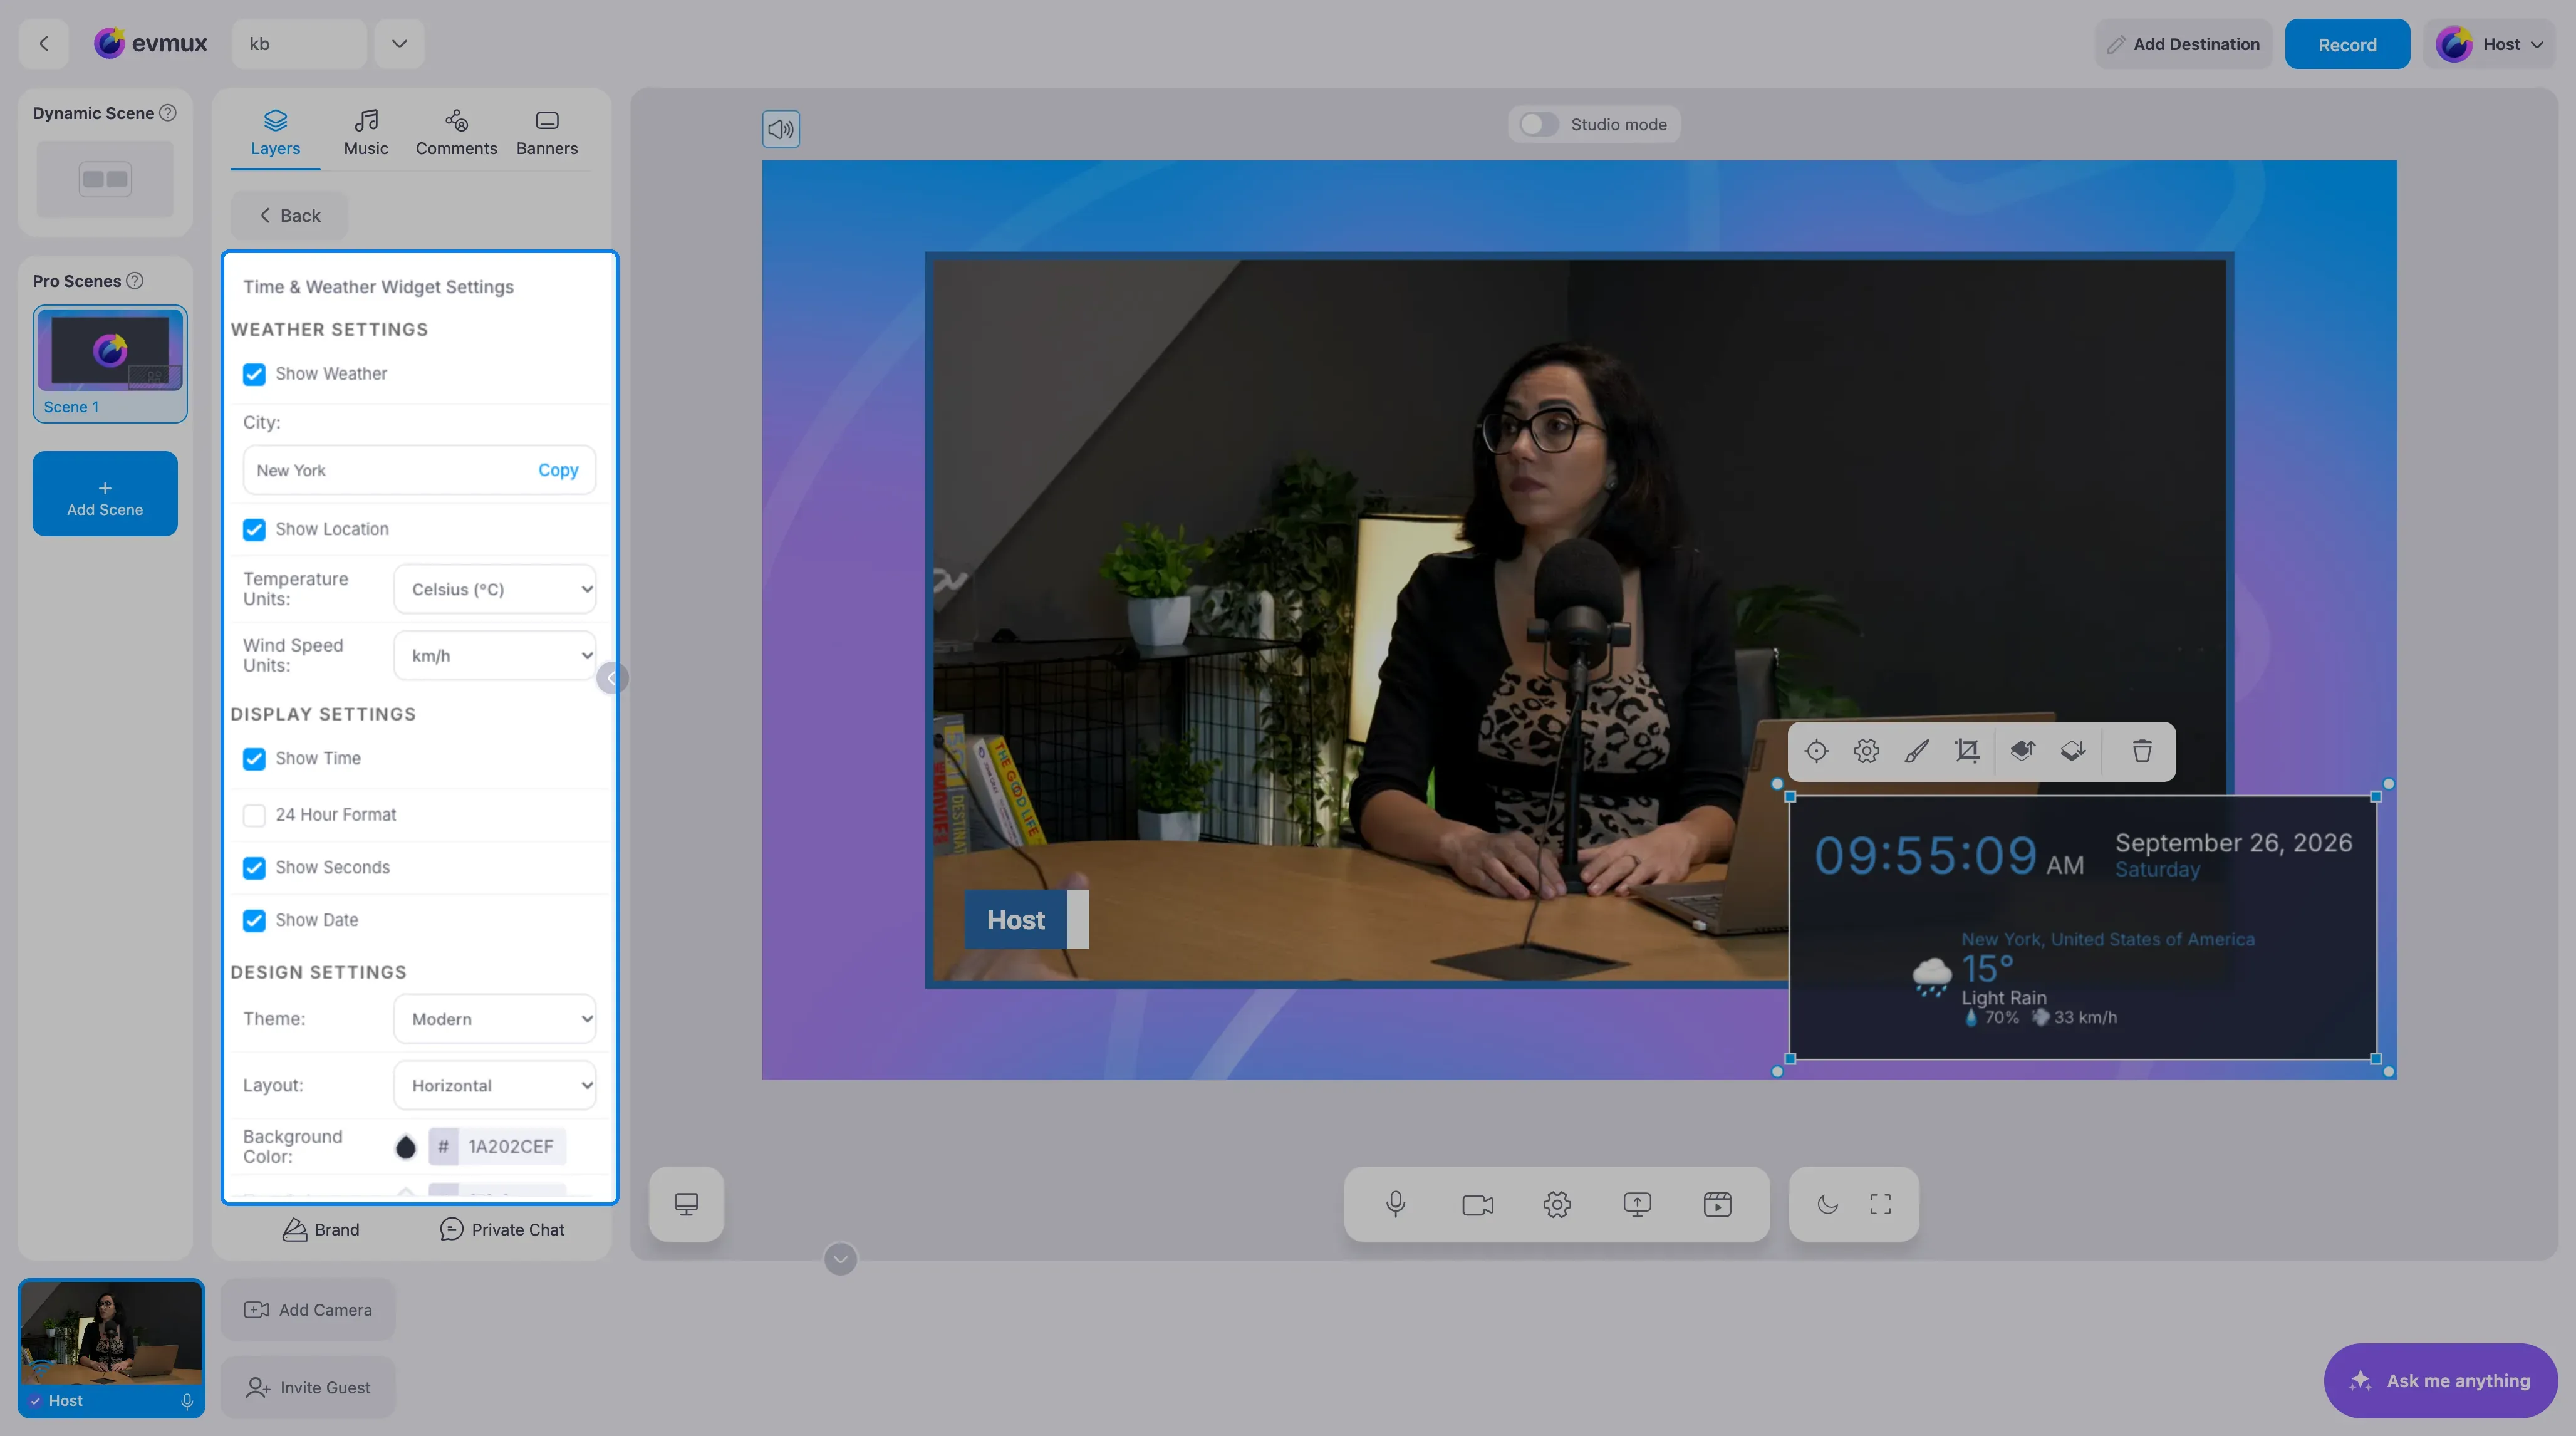Open Temperature Units dropdown
Screen dimensions: 2576x1436
click(x=495, y=589)
